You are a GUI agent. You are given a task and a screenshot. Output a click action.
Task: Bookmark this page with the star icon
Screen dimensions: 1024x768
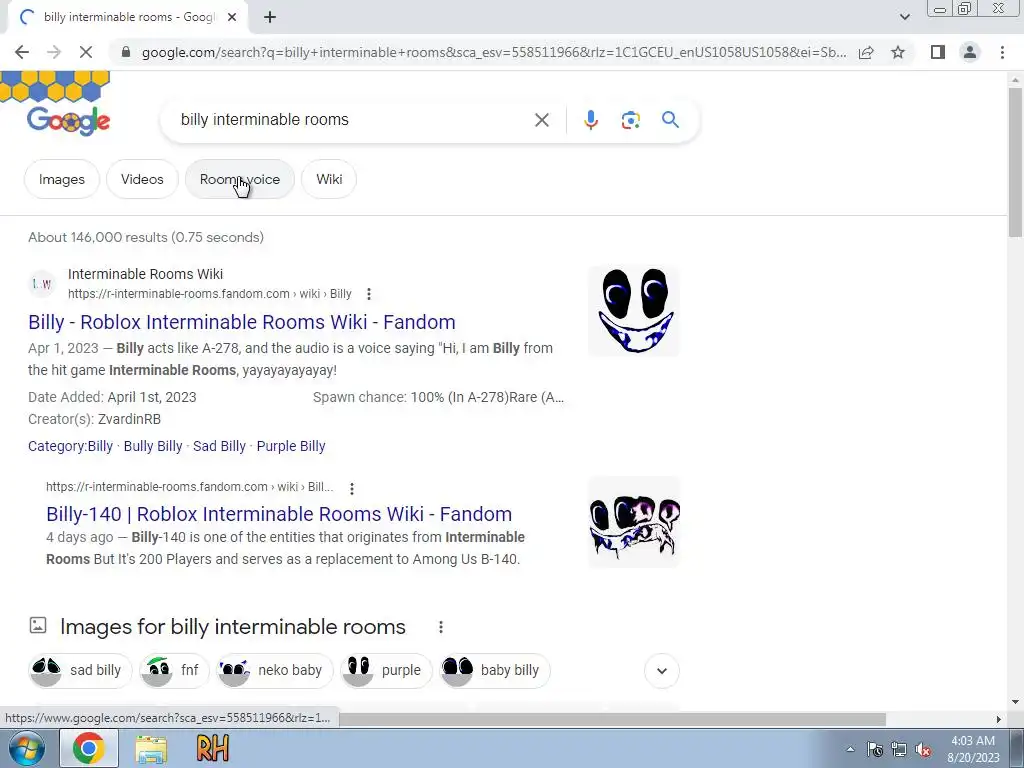[x=898, y=52]
